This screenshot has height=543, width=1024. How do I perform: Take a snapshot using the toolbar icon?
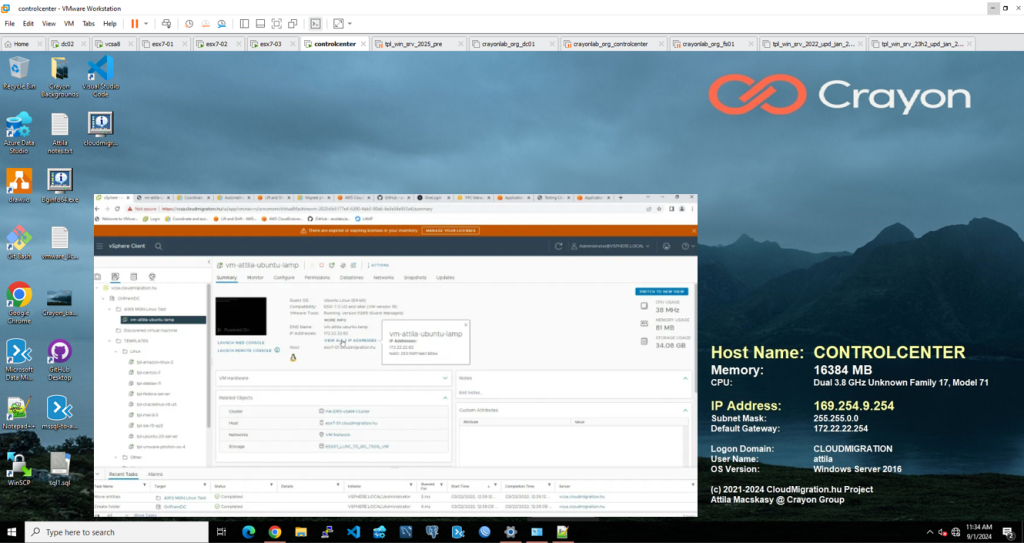click(190, 23)
